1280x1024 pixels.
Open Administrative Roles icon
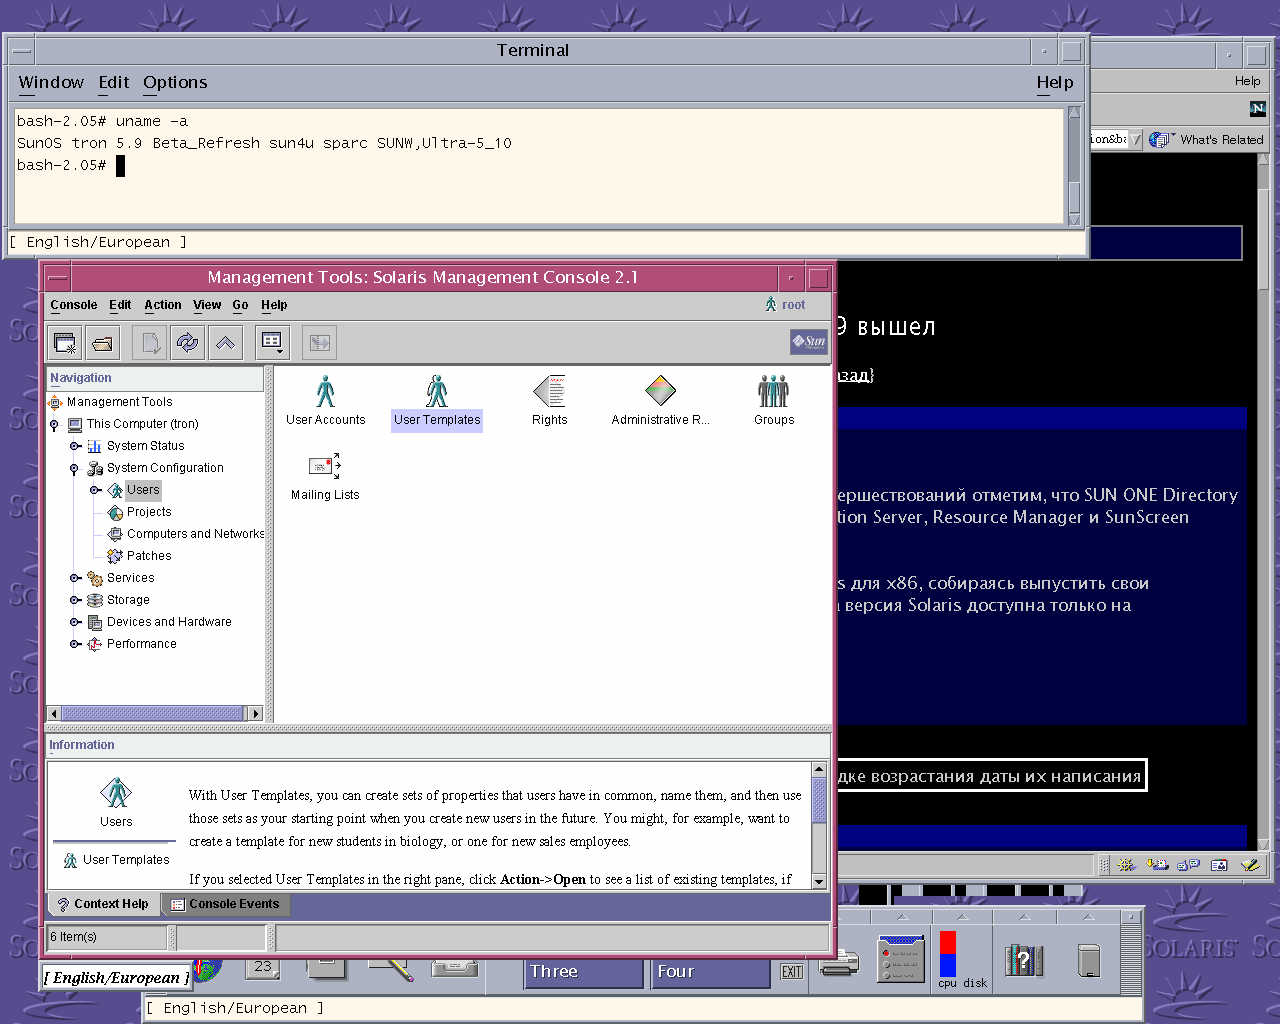click(660, 400)
